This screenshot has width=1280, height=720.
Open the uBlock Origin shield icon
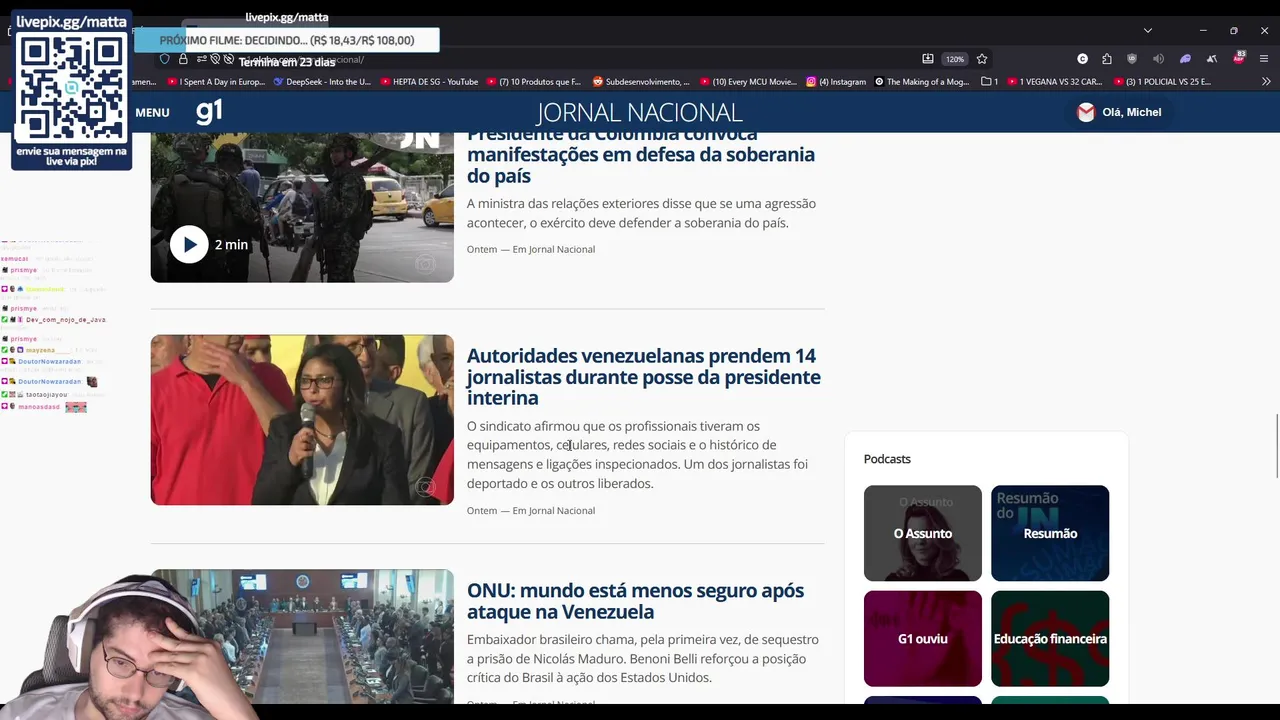[x=1132, y=59]
